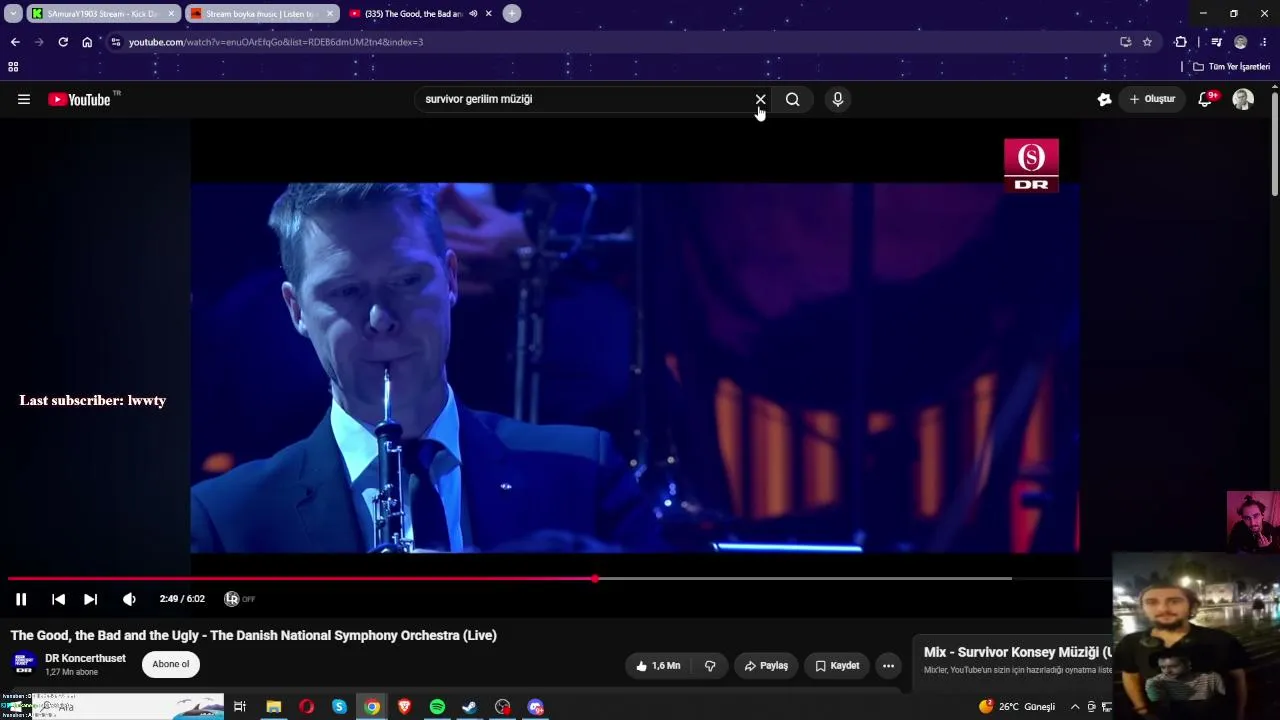Image resolution: width=1280 pixels, height=720 pixels.
Task: Click the magnifier search button
Action: (792, 99)
